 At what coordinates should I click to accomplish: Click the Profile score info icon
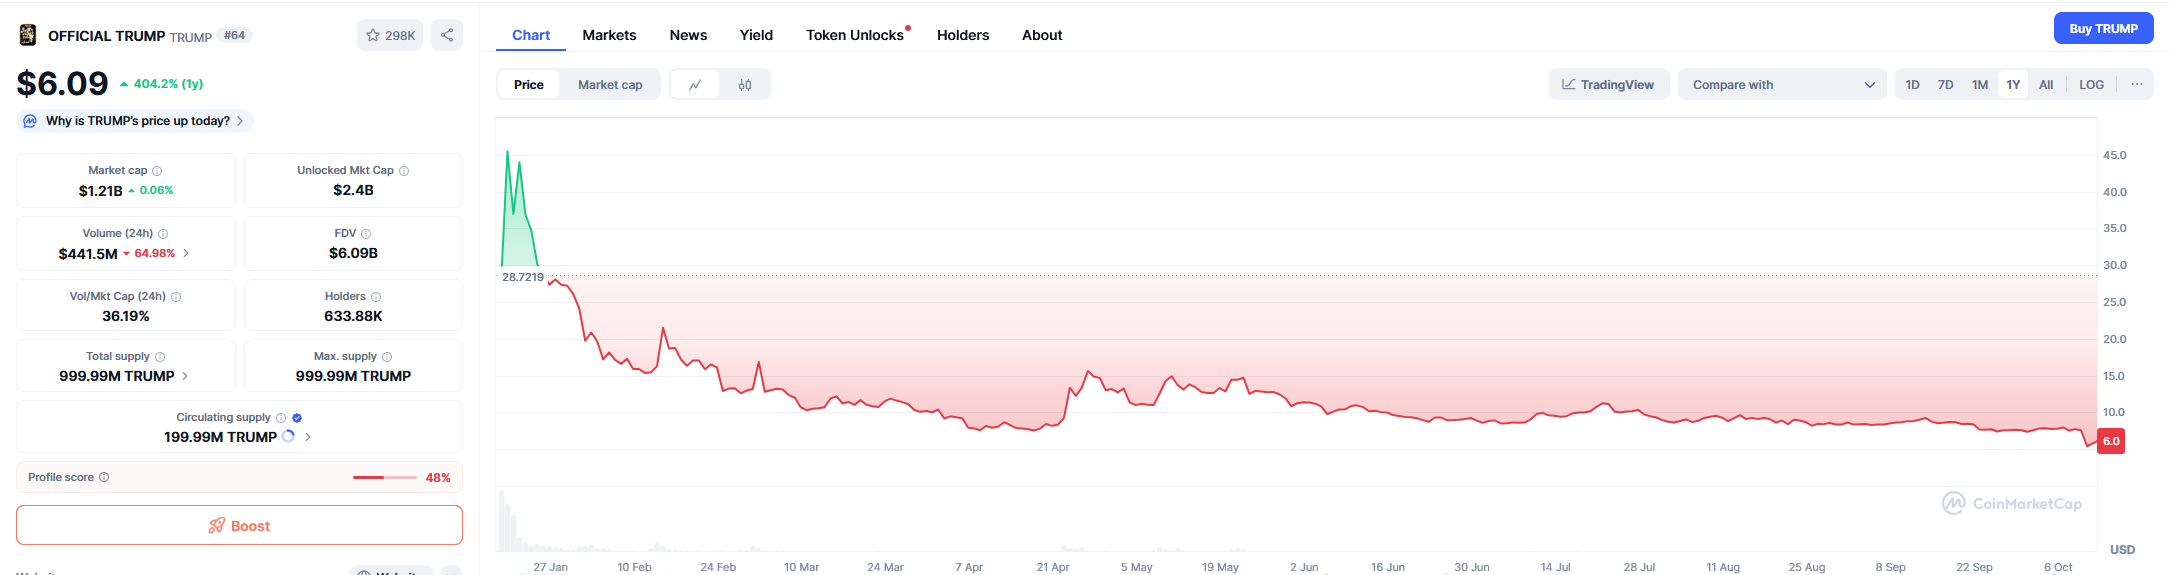click(x=104, y=477)
